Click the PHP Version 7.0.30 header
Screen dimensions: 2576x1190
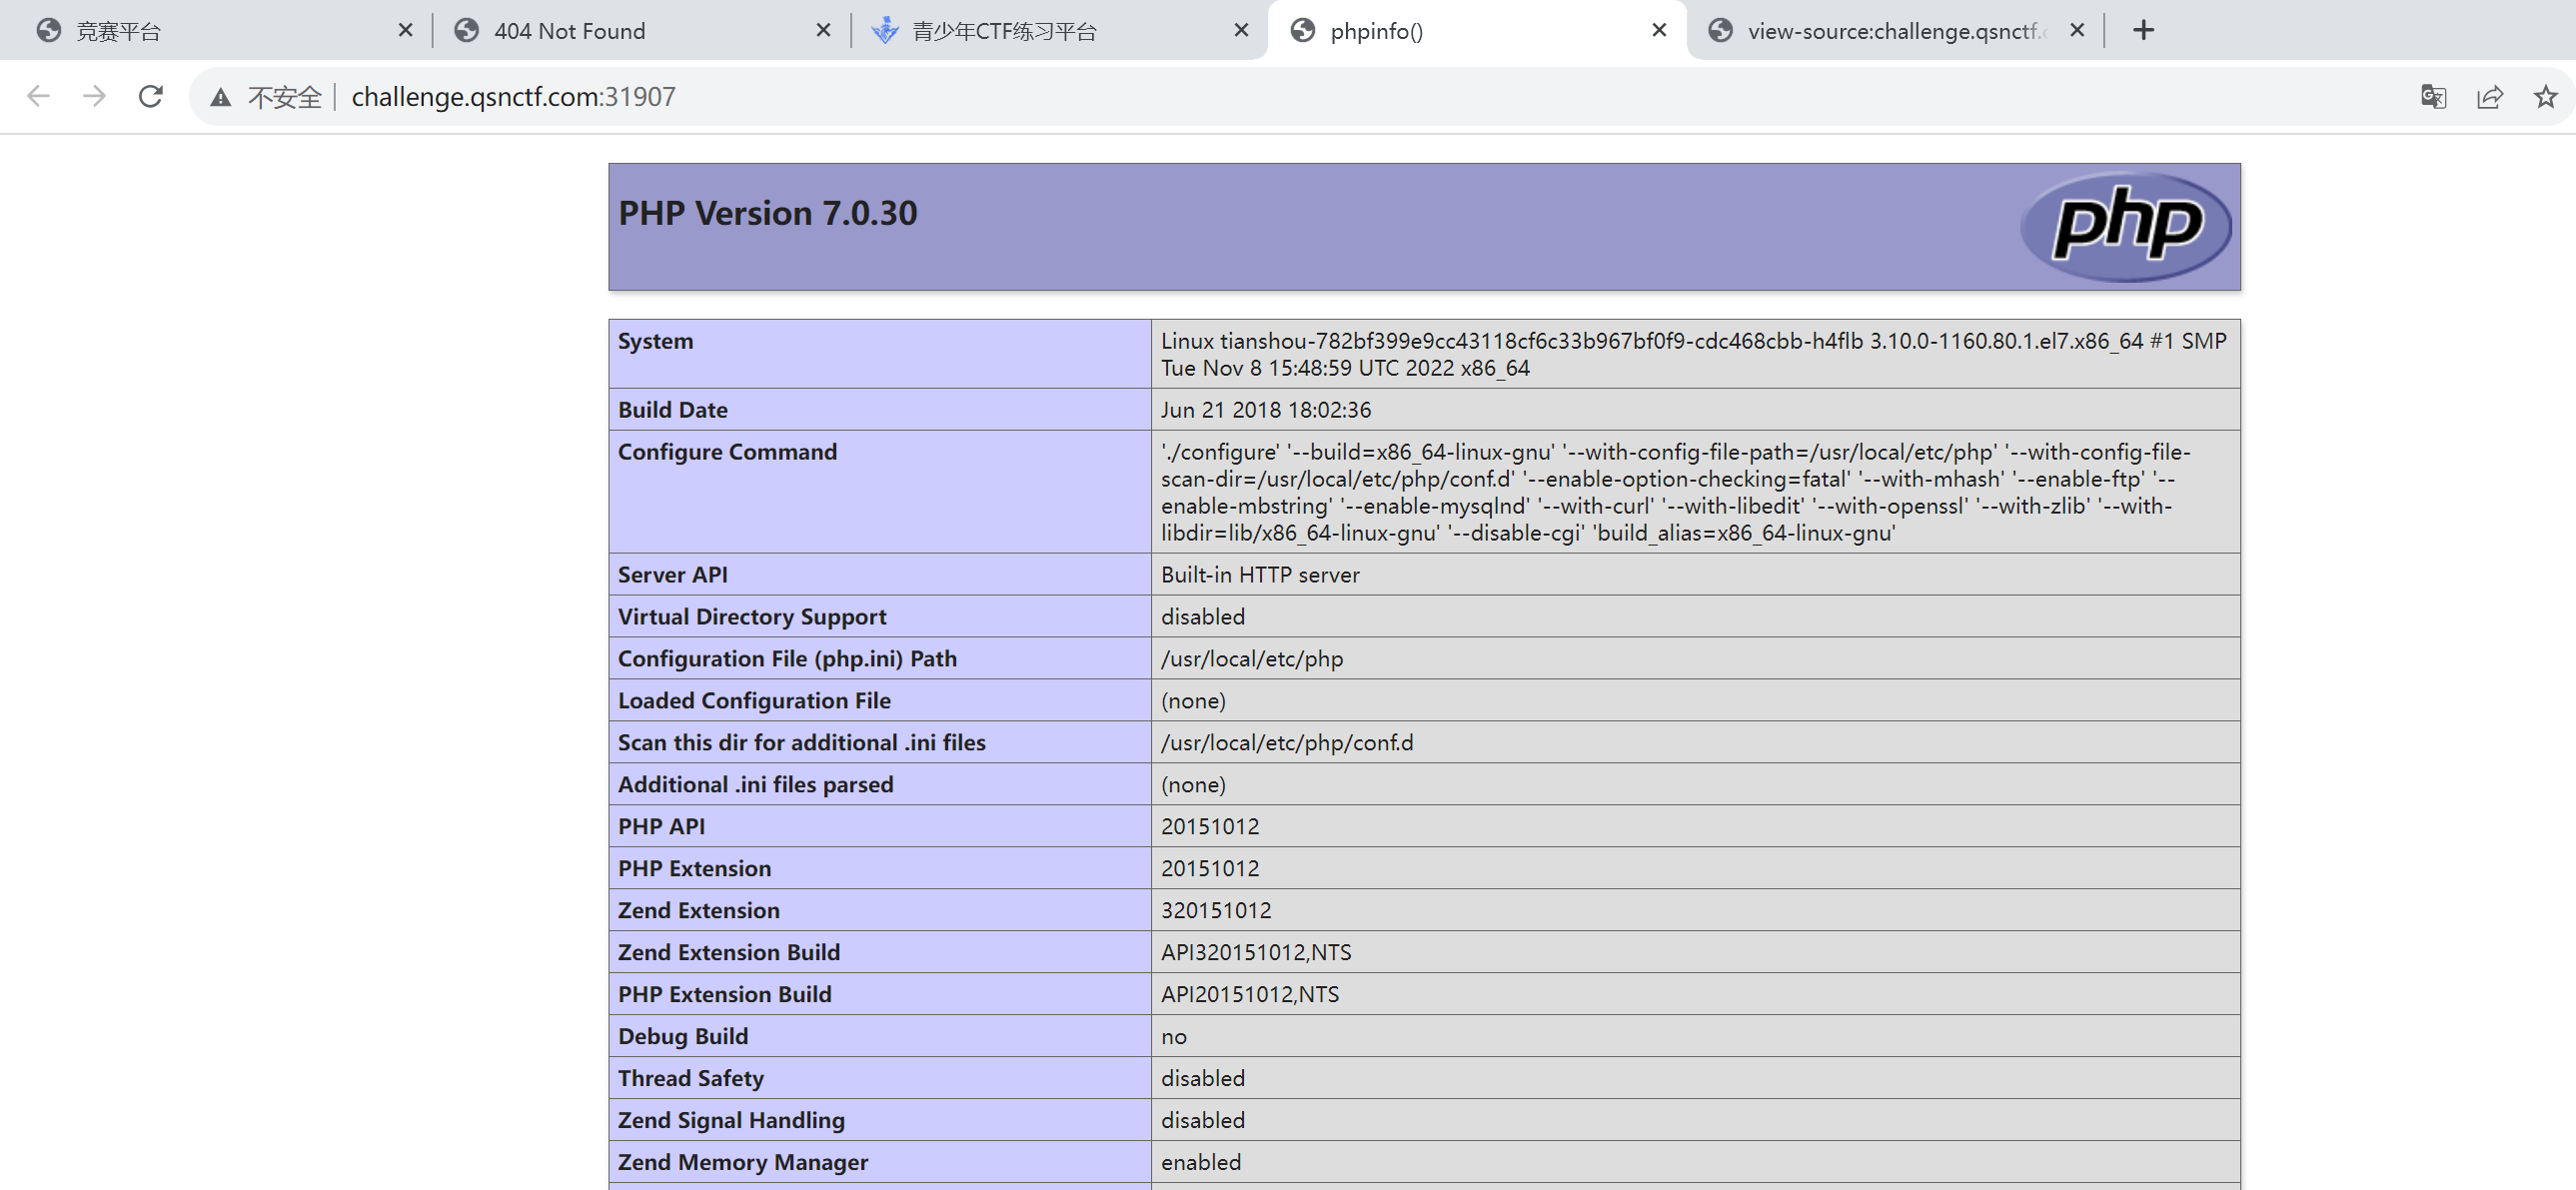(x=768, y=212)
